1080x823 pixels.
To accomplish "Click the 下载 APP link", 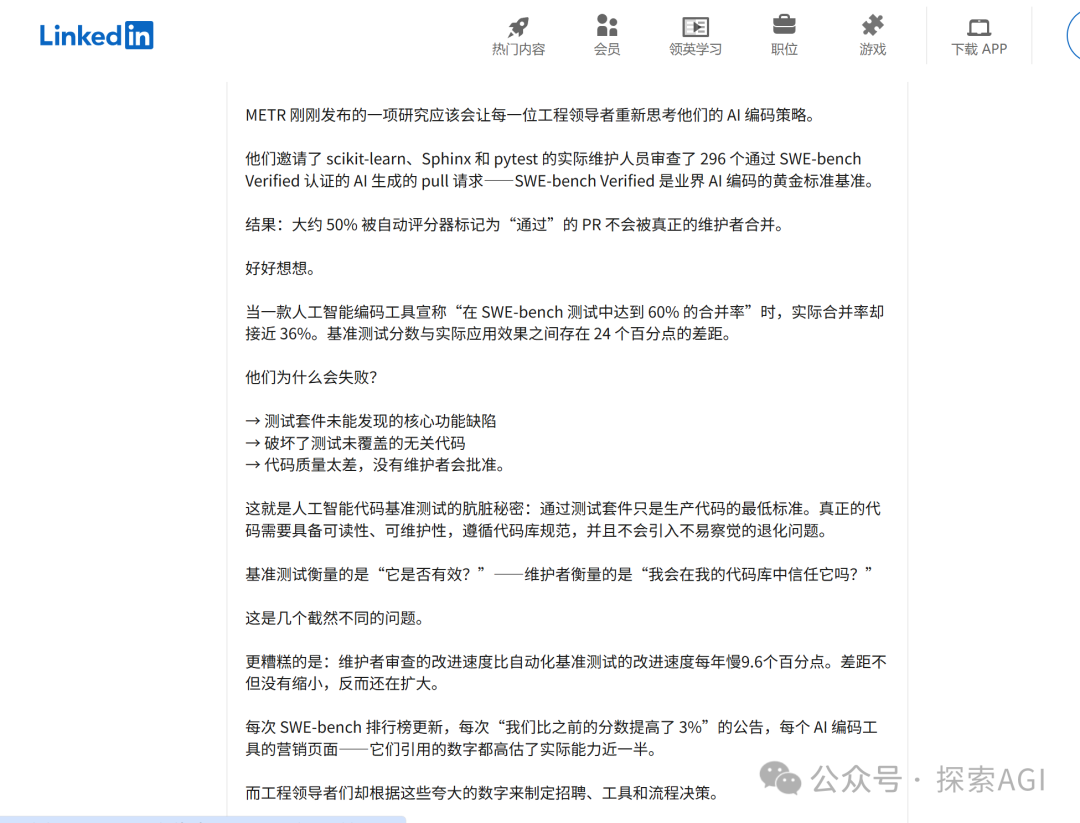I will (x=978, y=49).
